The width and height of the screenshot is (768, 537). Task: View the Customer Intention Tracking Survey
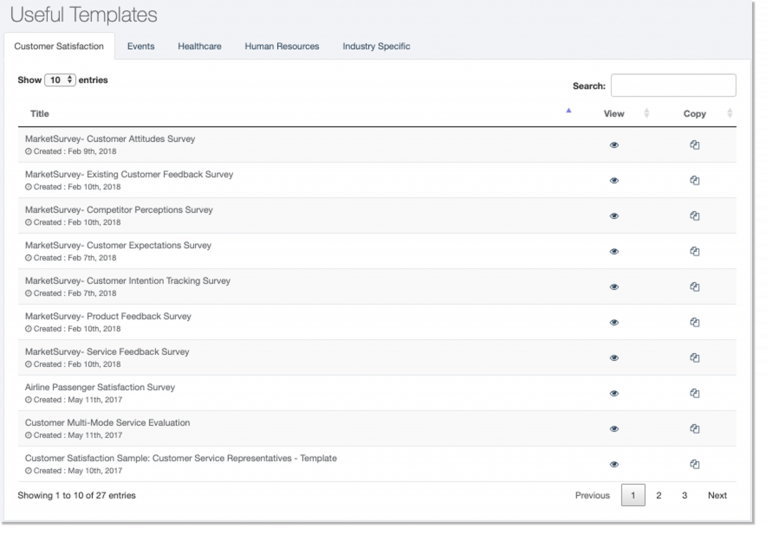(x=614, y=287)
